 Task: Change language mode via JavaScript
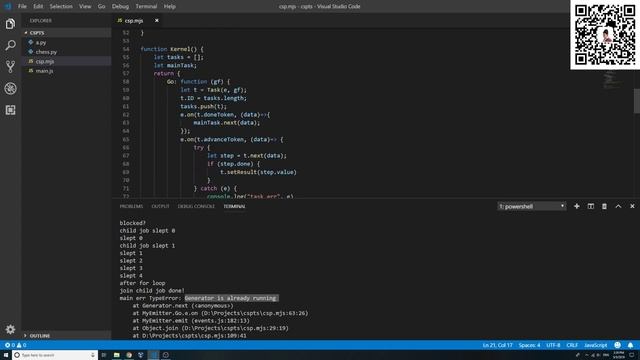(595, 345)
